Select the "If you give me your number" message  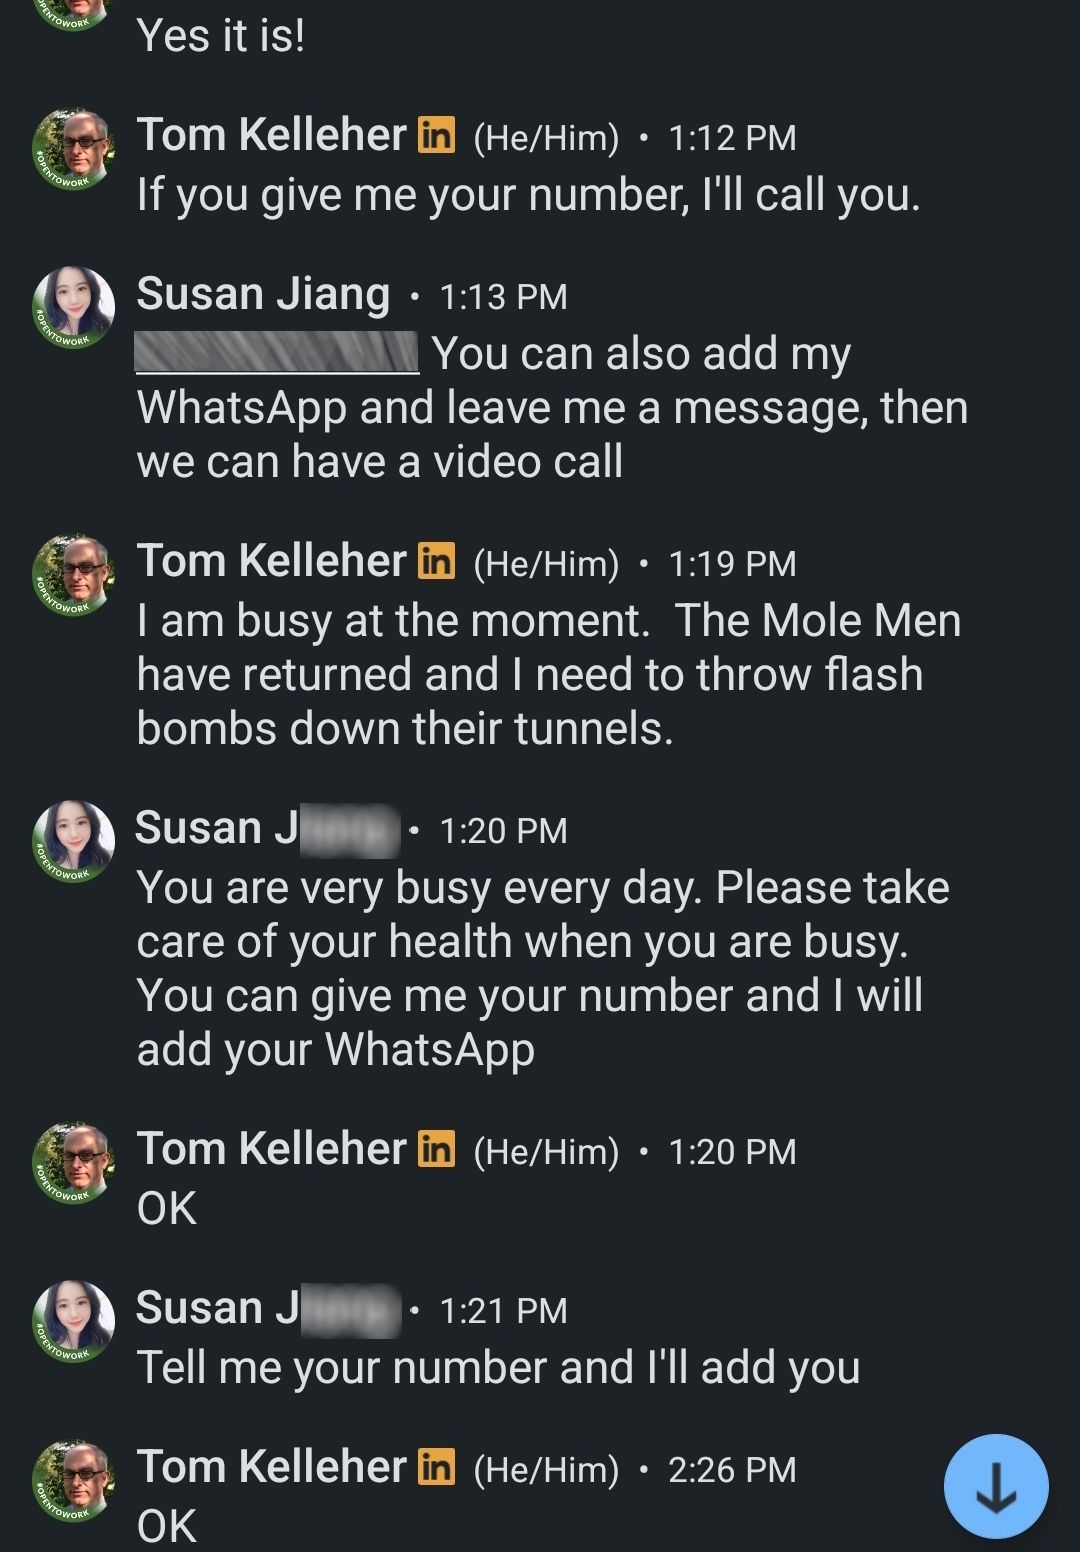[x=528, y=195]
